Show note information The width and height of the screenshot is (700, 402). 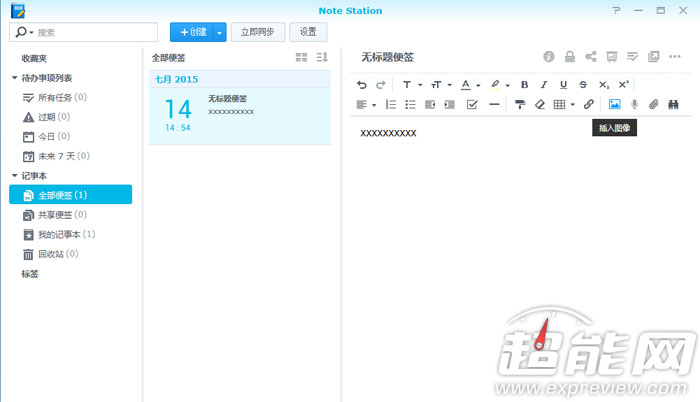click(x=549, y=57)
